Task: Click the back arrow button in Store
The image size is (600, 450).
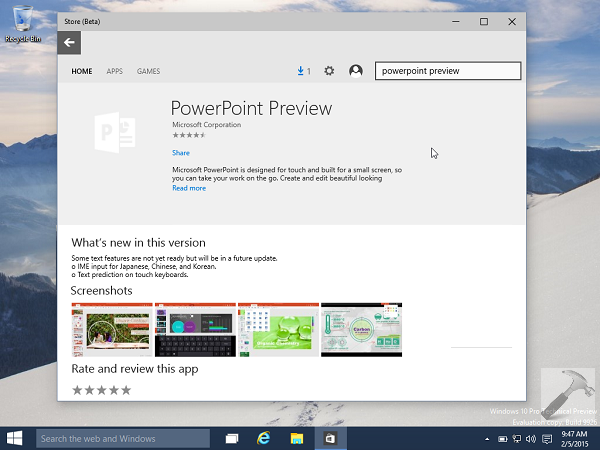Action: [68, 42]
